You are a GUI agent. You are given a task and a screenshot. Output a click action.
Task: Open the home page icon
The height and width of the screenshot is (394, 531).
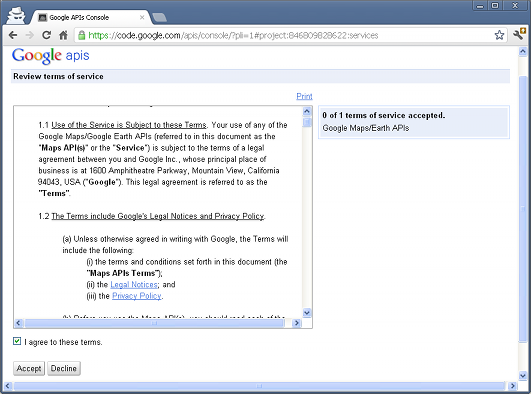(x=63, y=35)
